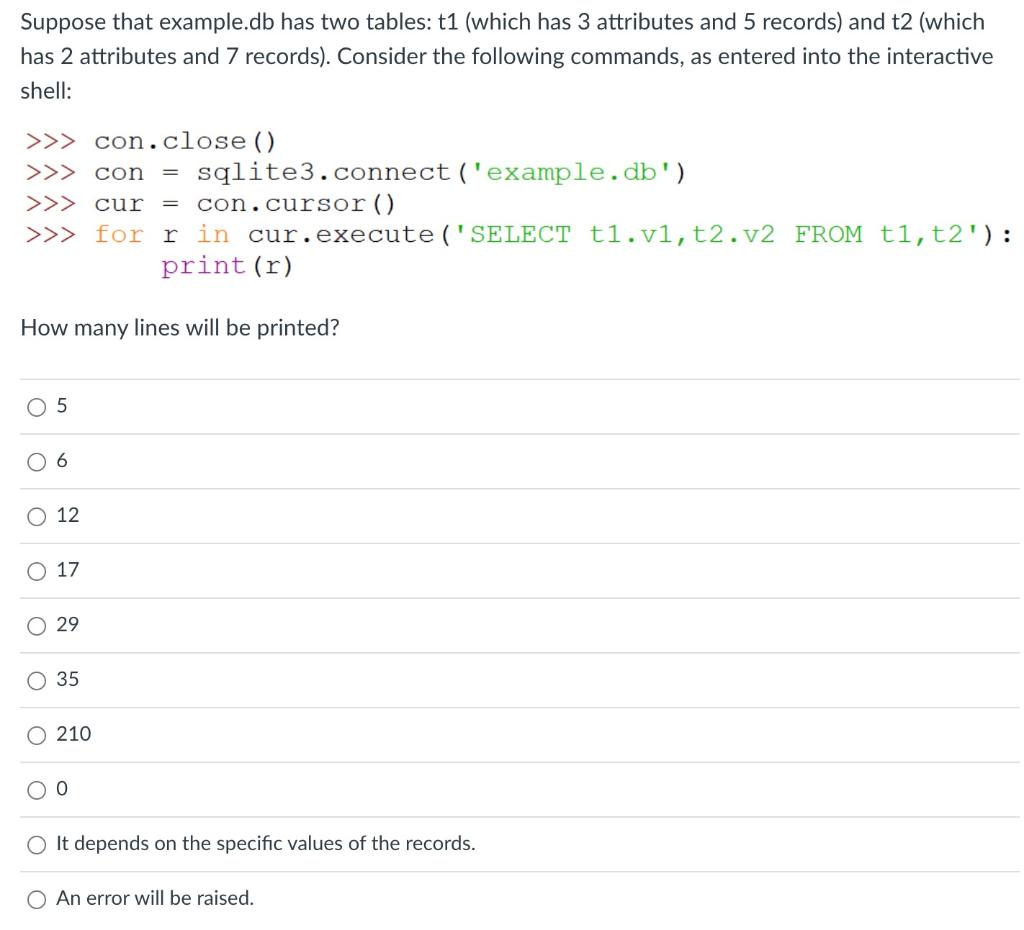Choose 'An error will be raised' option

(37, 898)
